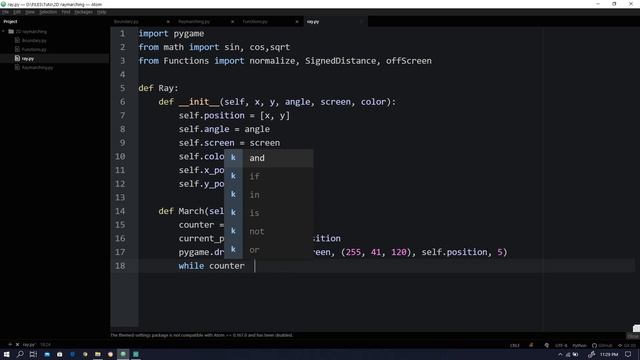Image resolution: width=640 pixels, height=360 pixels.
Task: Click line number 14 in gutter
Action: click(x=120, y=211)
